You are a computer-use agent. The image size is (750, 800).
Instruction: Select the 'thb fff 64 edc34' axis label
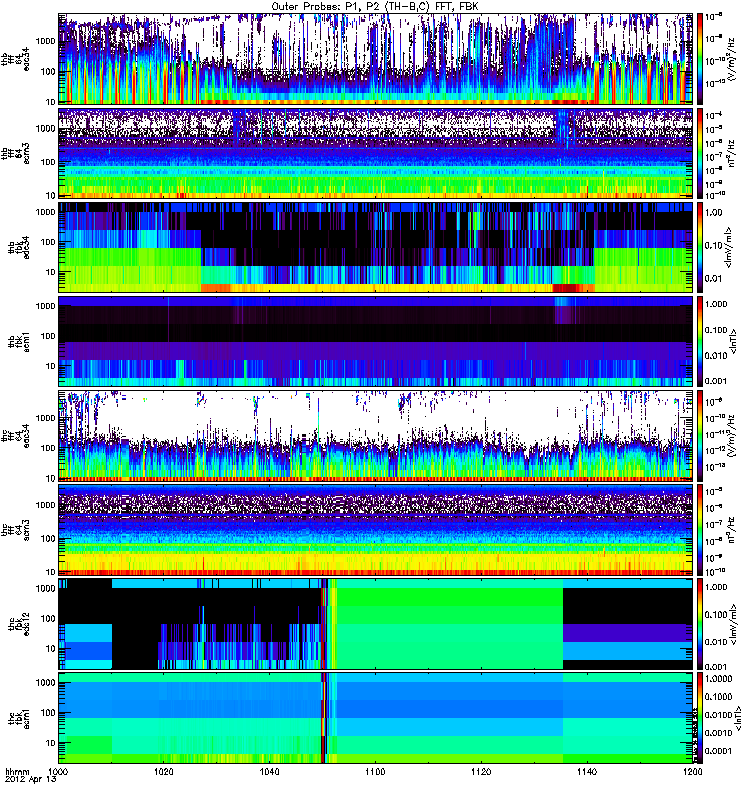coord(16,59)
